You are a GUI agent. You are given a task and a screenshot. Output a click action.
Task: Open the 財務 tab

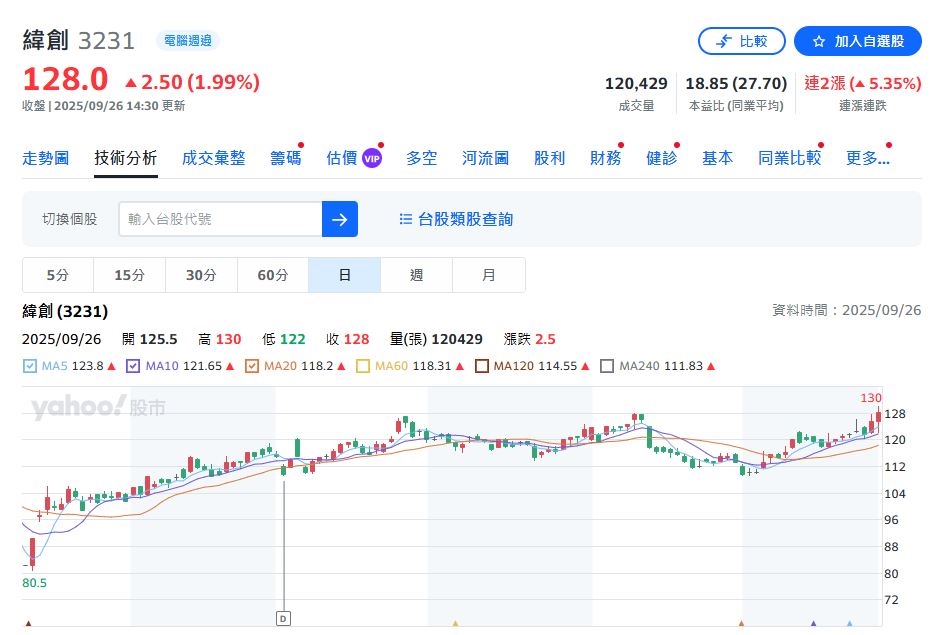(x=604, y=157)
